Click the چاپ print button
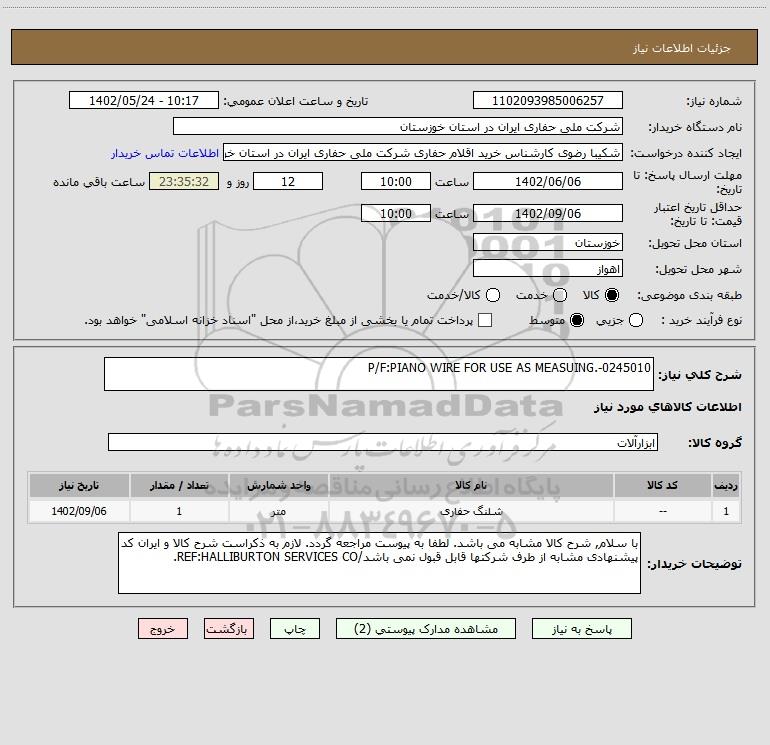770x745 pixels. click(295, 629)
